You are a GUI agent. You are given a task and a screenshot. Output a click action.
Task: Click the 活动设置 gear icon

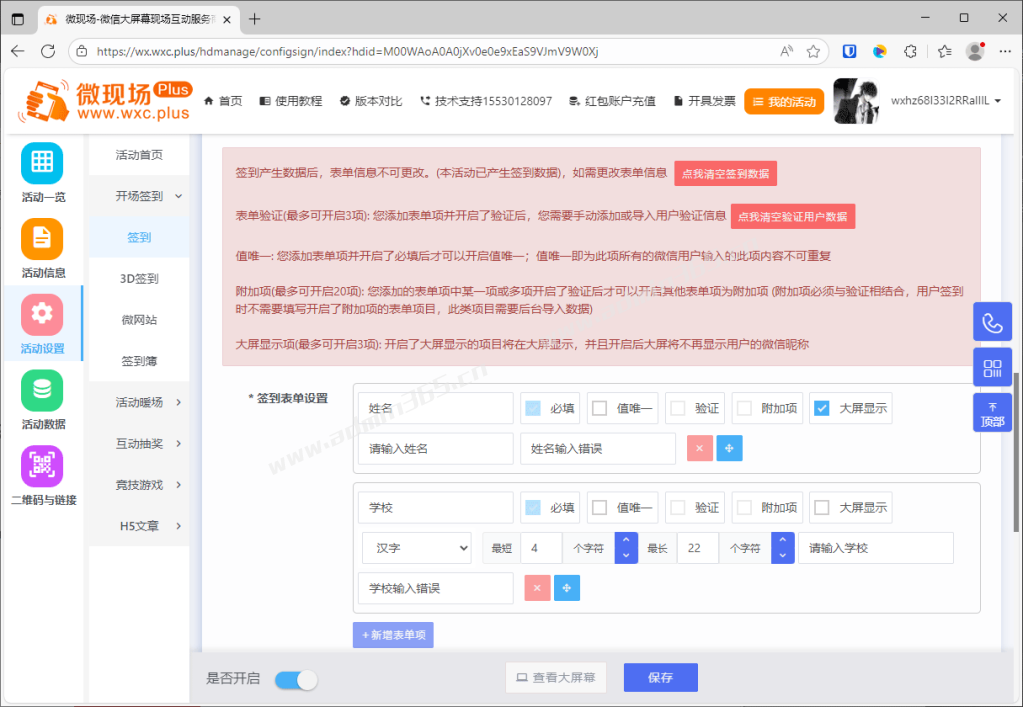[41, 312]
